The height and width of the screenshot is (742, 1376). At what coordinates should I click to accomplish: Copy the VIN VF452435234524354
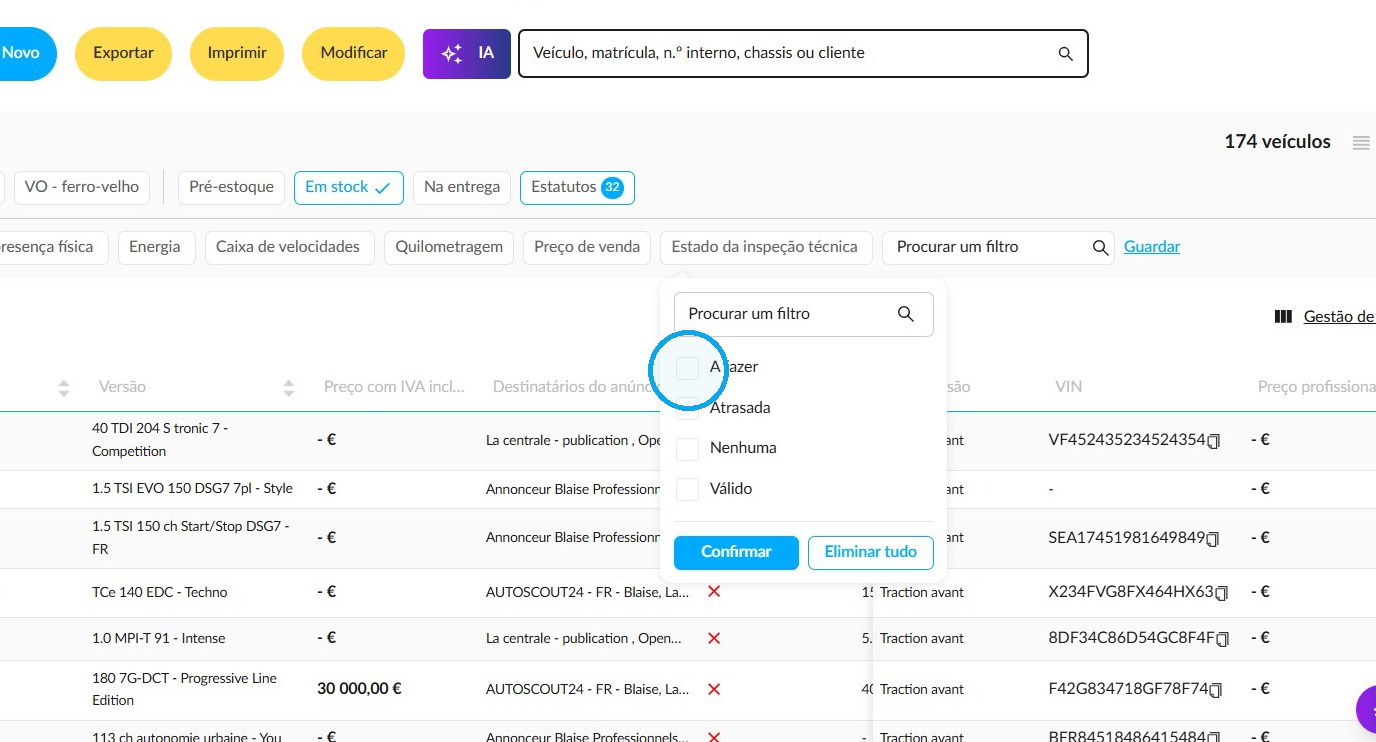click(1214, 441)
